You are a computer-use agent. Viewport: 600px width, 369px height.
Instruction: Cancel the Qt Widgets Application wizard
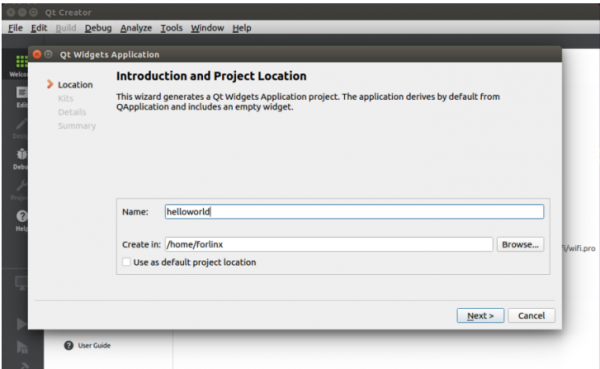[x=532, y=316]
